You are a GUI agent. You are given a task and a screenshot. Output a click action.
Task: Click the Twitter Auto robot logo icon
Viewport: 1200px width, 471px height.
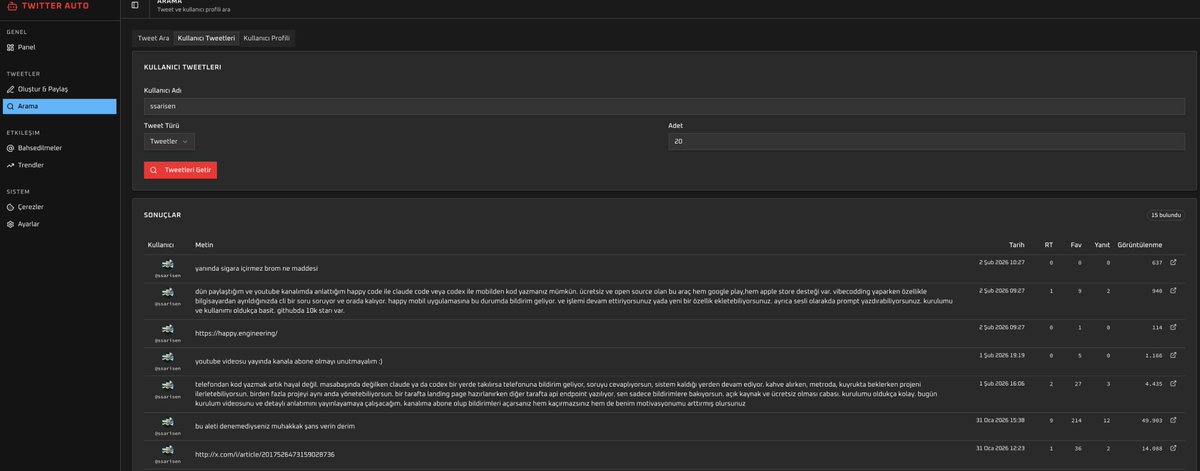pyautogui.click(x=10, y=5)
